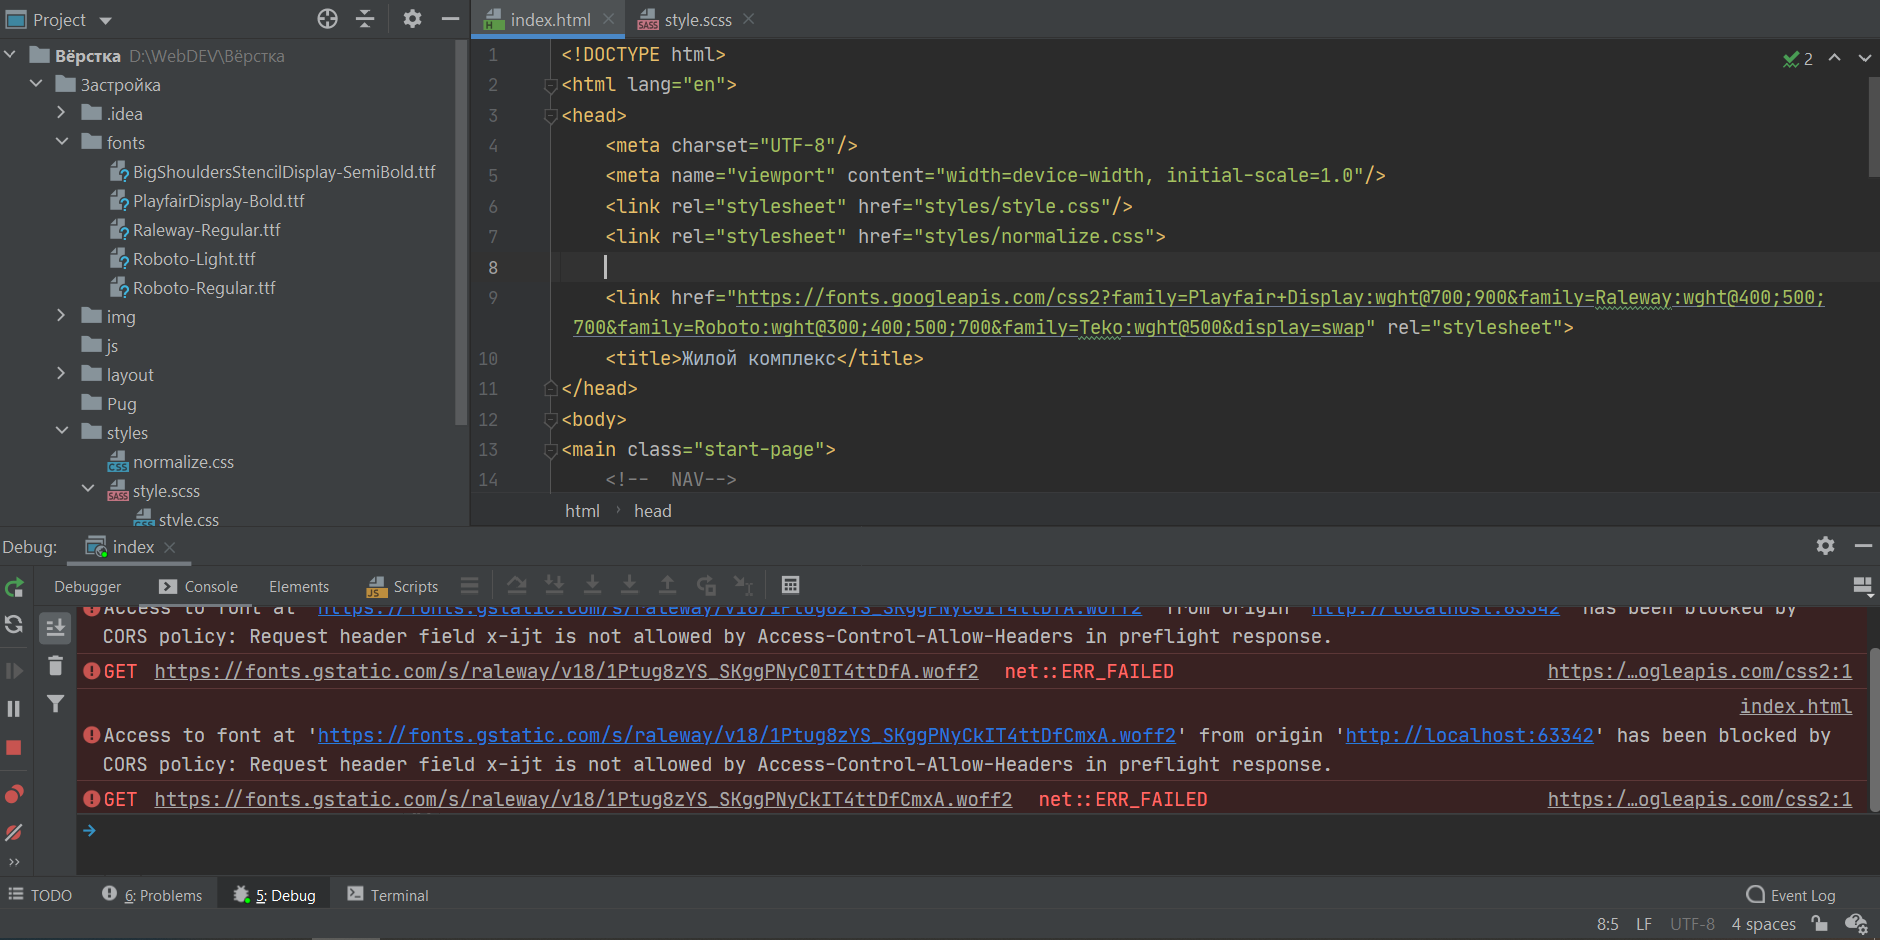The height and width of the screenshot is (940, 1880).
Task: Collapse the fonts folder
Action: tap(61, 142)
